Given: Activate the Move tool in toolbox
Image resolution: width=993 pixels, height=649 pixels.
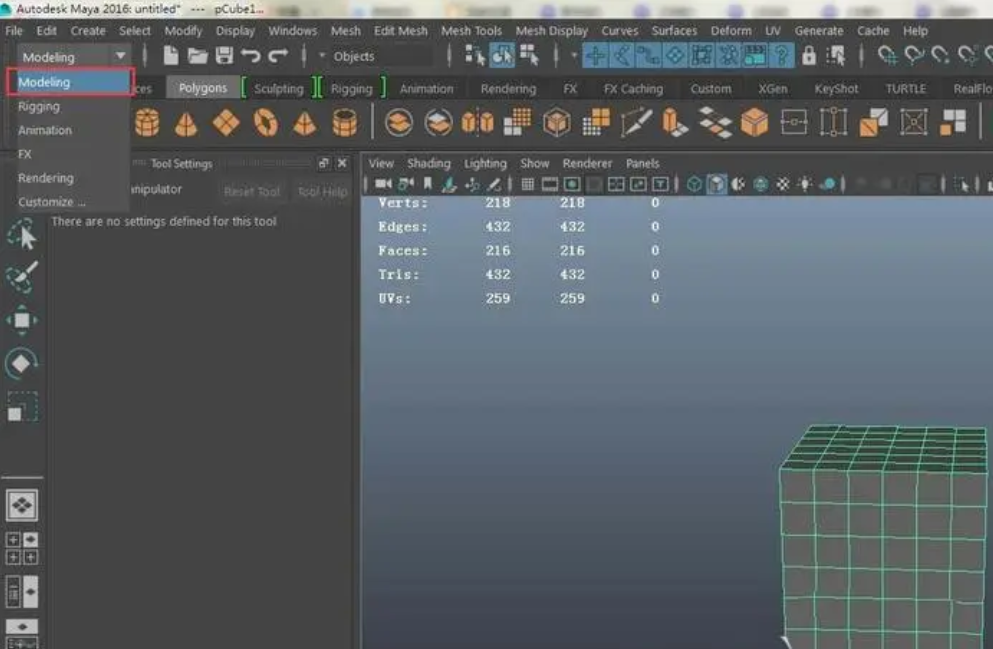Looking at the screenshot, I should (22, 320).
